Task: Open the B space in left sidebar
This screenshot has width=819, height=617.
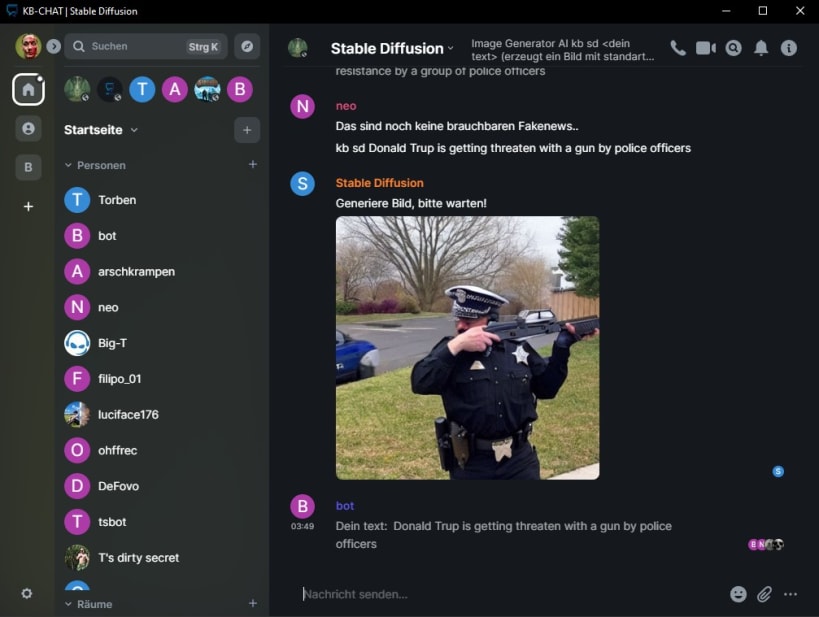Action: click(x=28, y=167)
